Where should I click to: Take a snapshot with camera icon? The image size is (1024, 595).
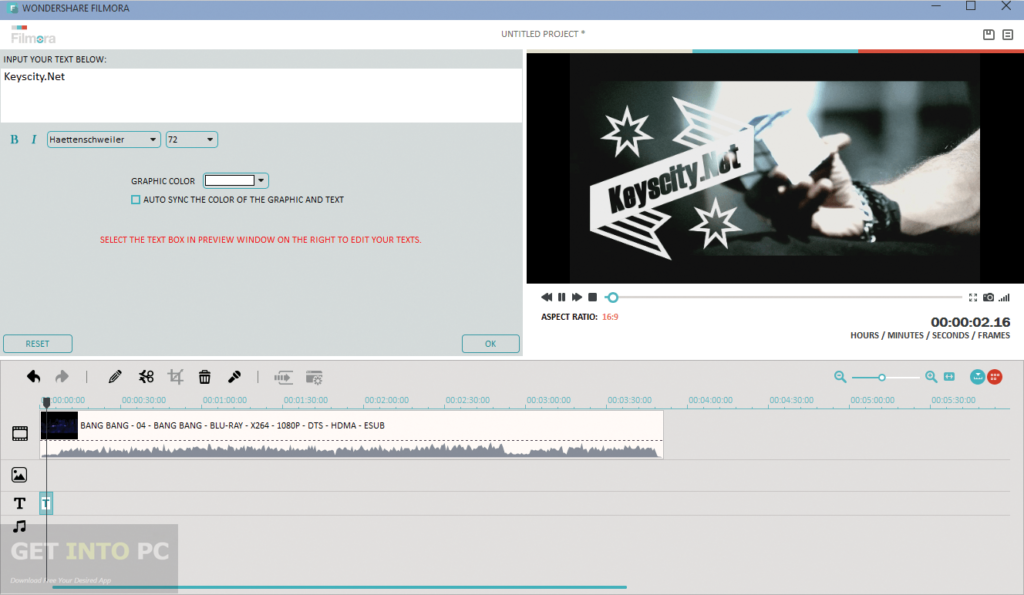coord(989,297)
